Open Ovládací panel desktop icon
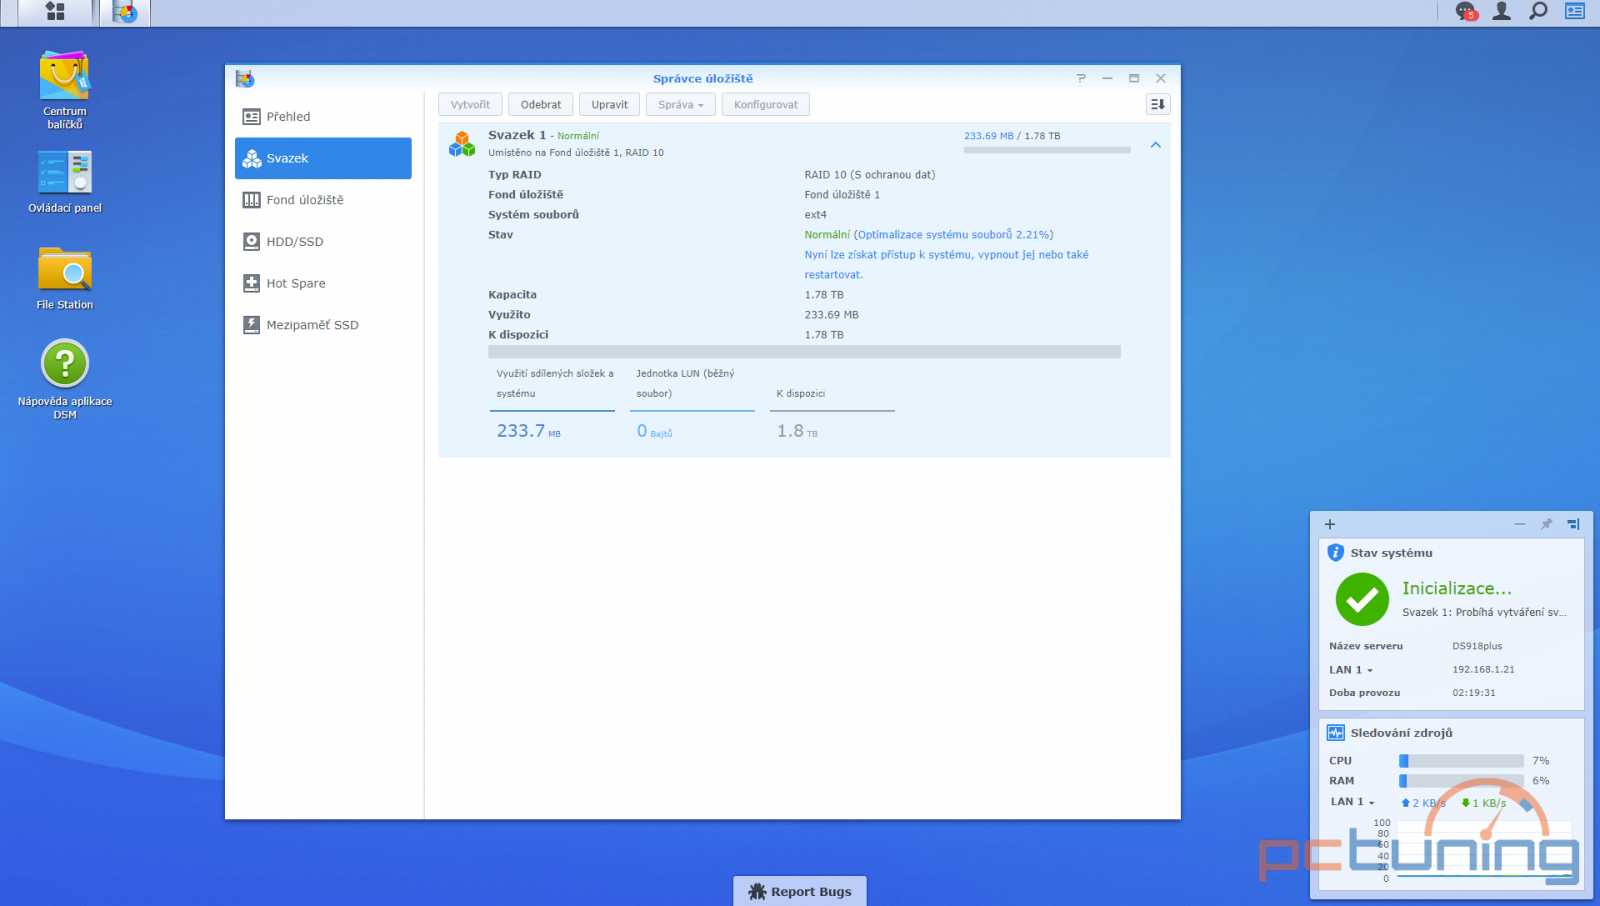 click(65, 182)
